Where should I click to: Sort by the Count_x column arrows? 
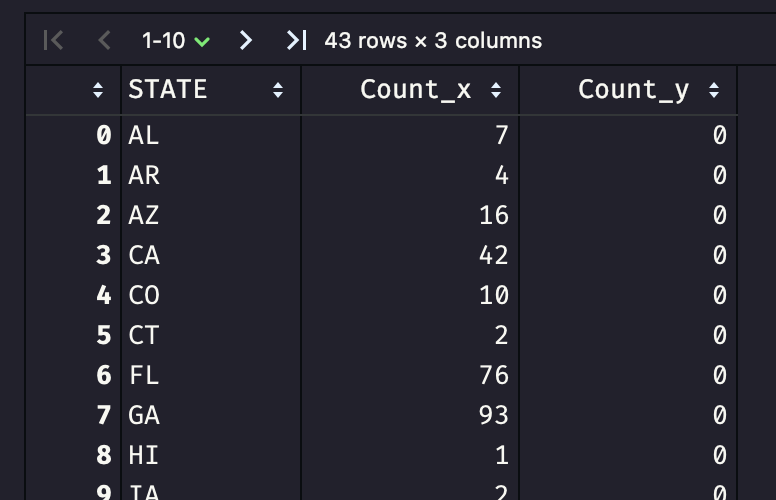(x=496, y=90)
